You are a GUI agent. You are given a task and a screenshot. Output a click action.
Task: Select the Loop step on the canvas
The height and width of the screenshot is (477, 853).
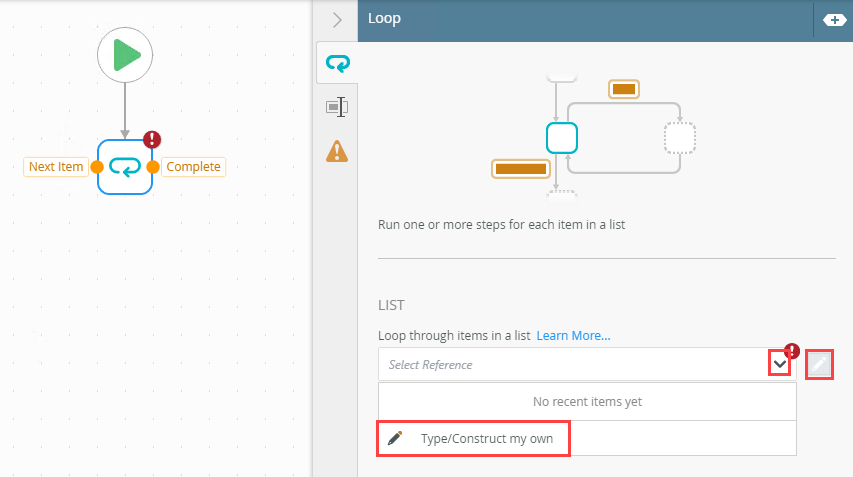pos(125,166)
